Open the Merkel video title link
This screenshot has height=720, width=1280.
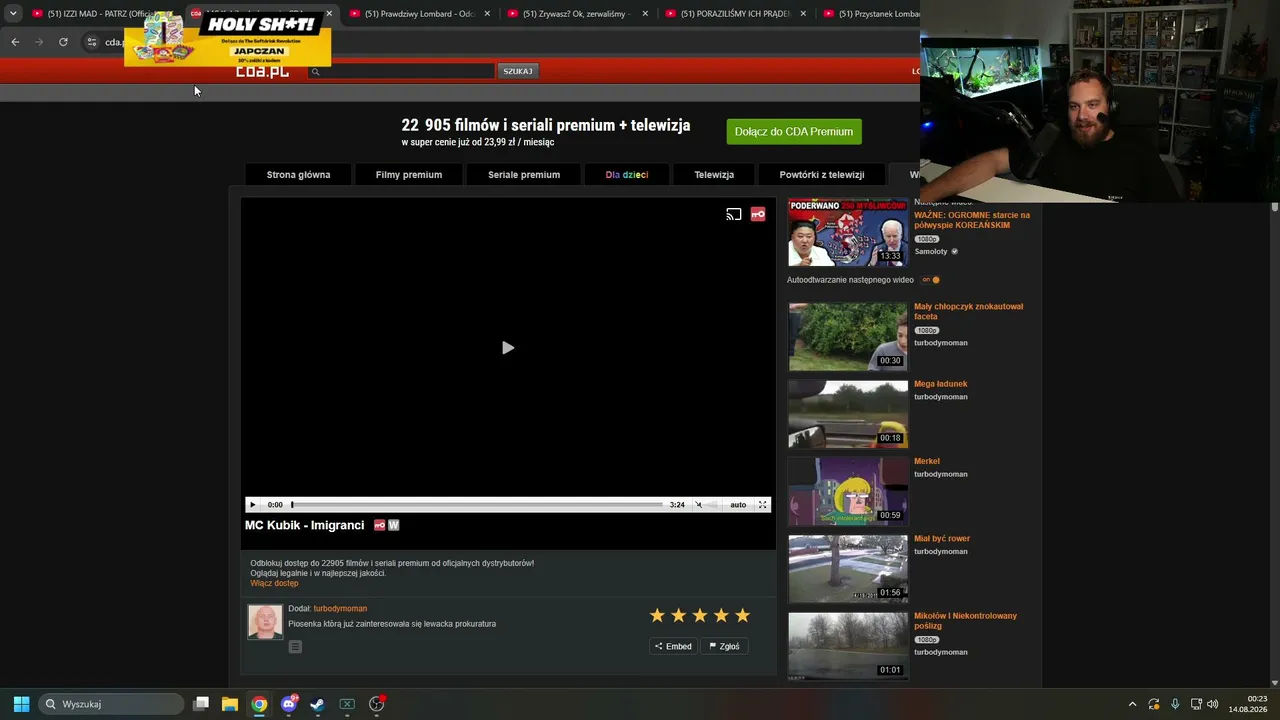coord(927,461)
